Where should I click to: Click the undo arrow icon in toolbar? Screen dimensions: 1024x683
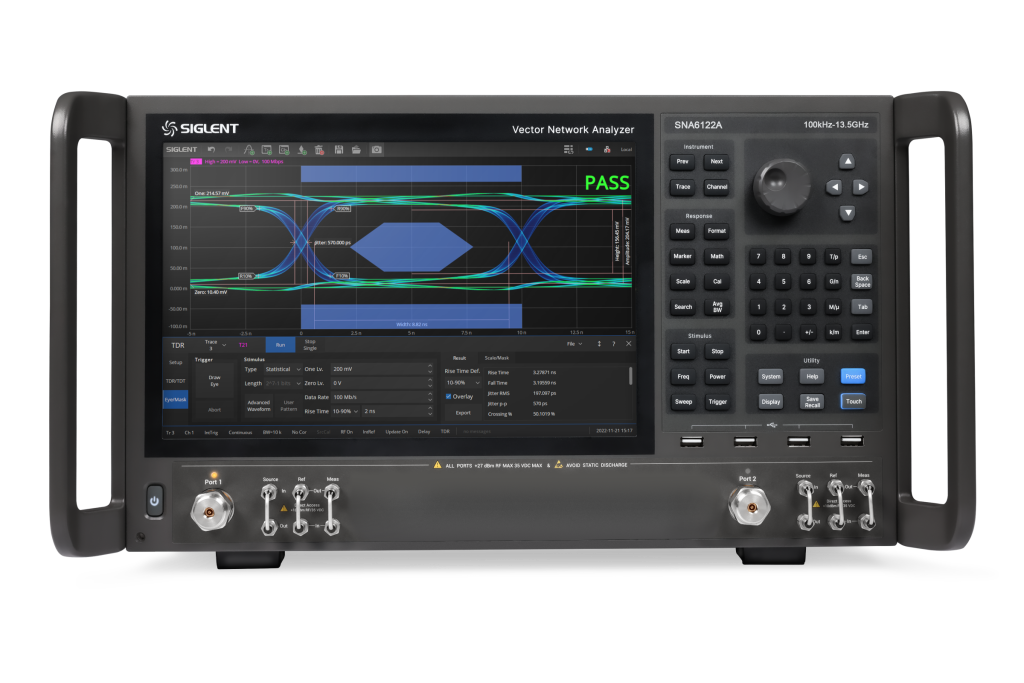[212, 149]
